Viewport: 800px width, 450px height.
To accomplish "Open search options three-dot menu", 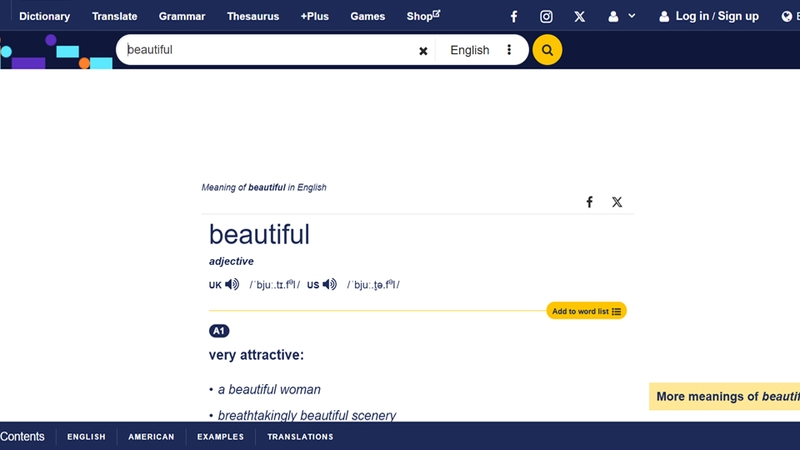I will point(509,49).
